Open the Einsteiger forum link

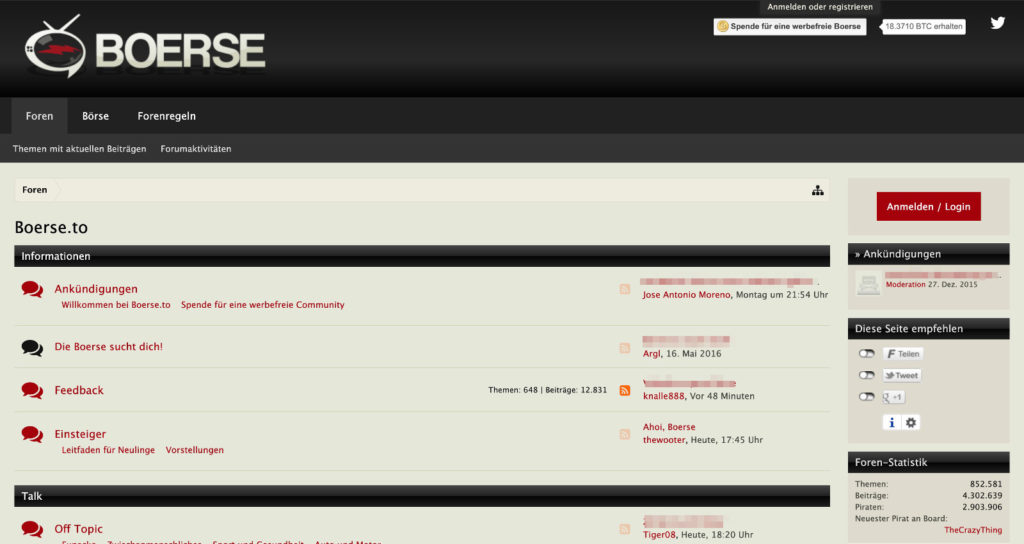(80, 434)
